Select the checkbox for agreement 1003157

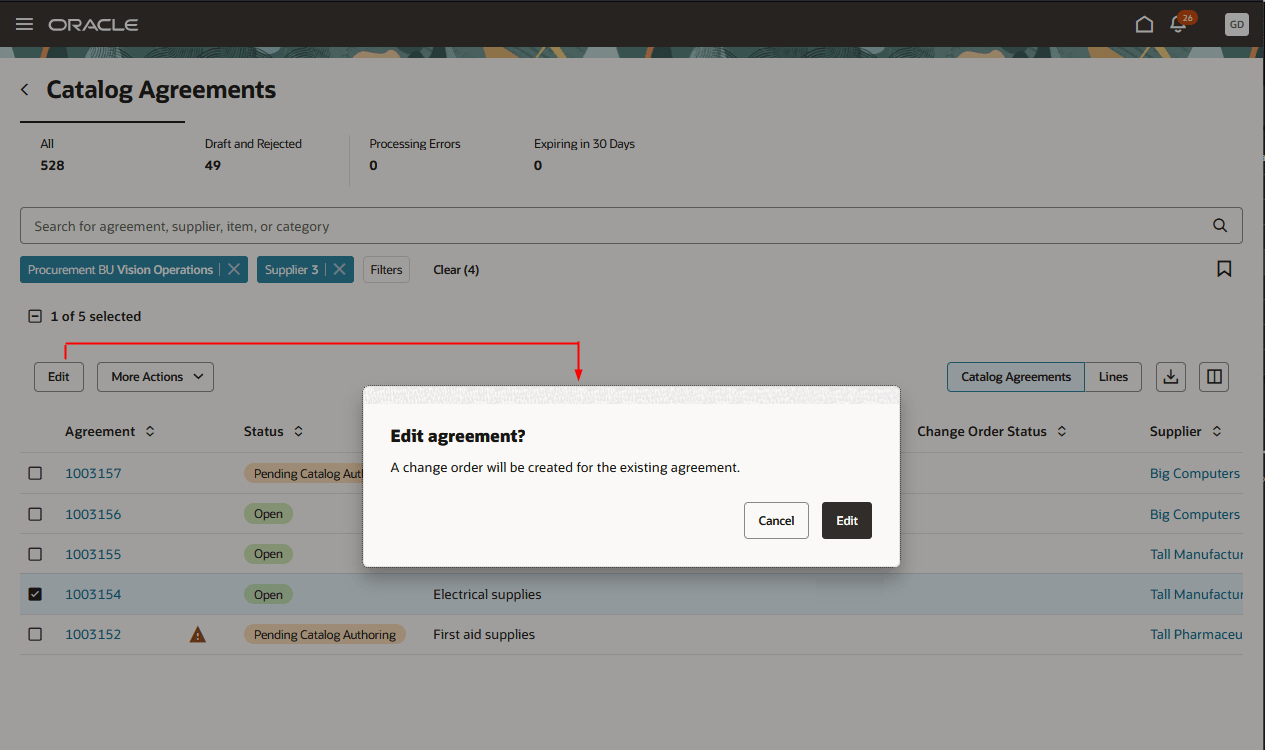pyautogui.click(x=35, y=473)
